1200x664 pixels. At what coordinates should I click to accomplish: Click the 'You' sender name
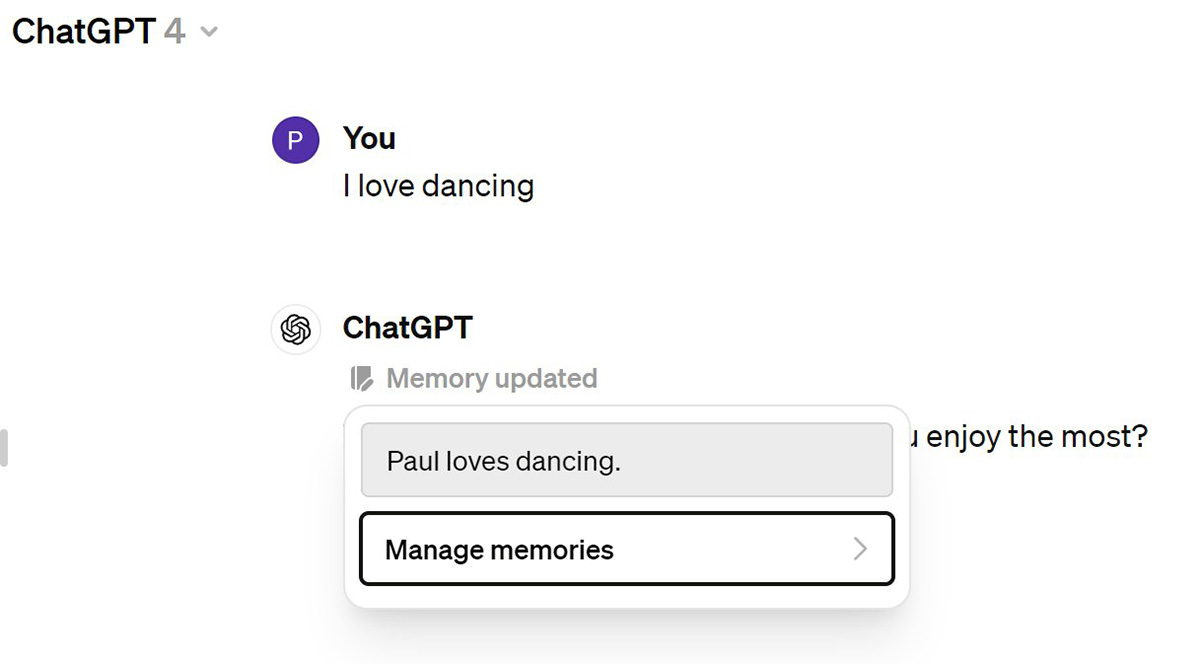point(369,138)
